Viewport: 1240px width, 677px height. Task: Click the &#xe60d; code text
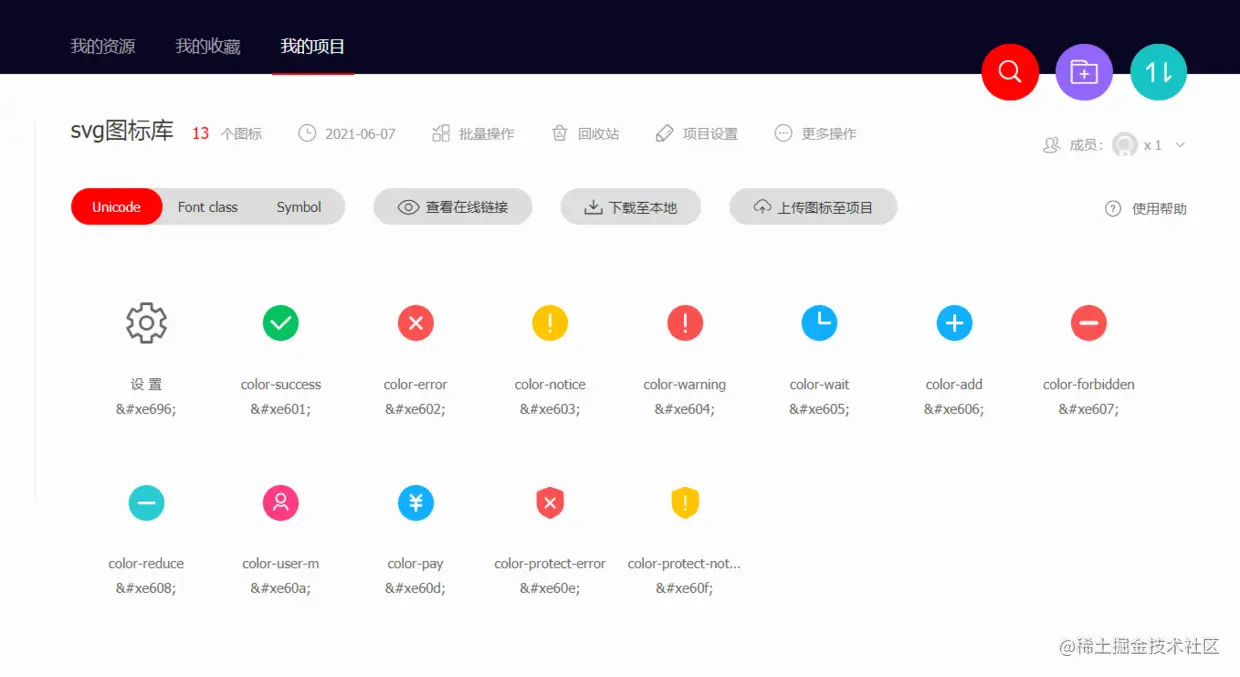[x=415, y=588]
